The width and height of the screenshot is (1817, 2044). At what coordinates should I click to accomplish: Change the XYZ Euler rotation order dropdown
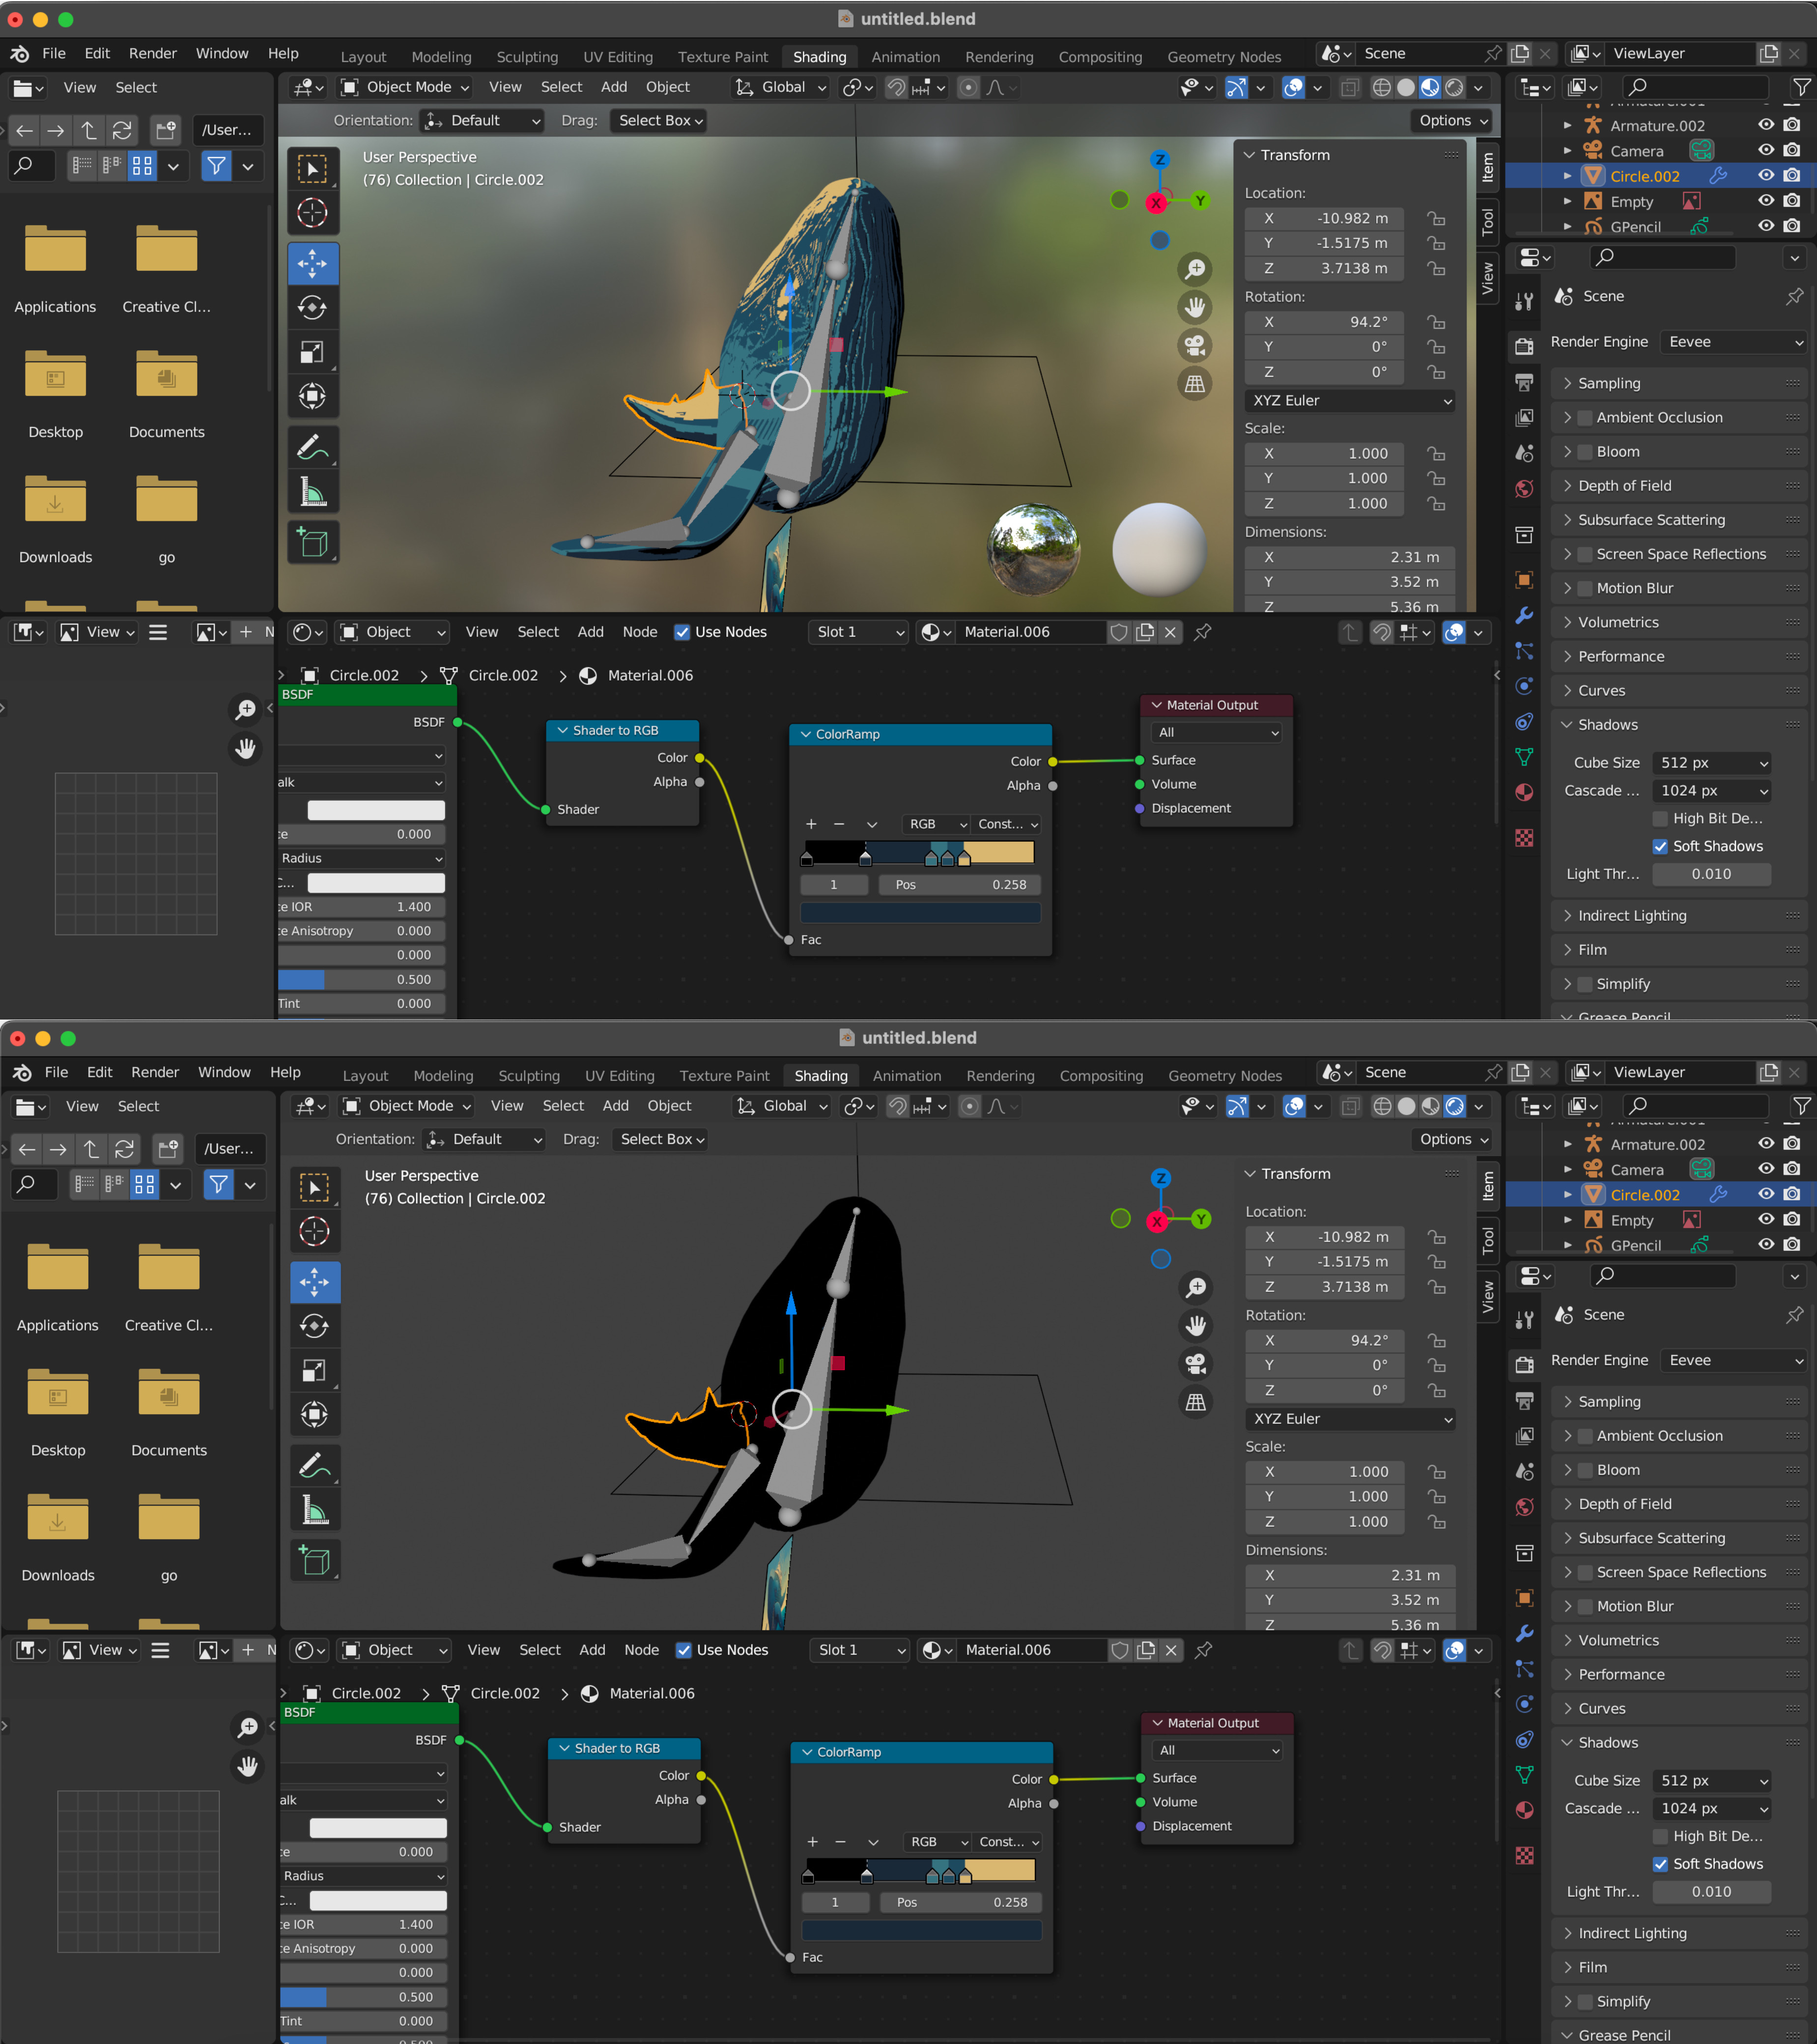1349,401
